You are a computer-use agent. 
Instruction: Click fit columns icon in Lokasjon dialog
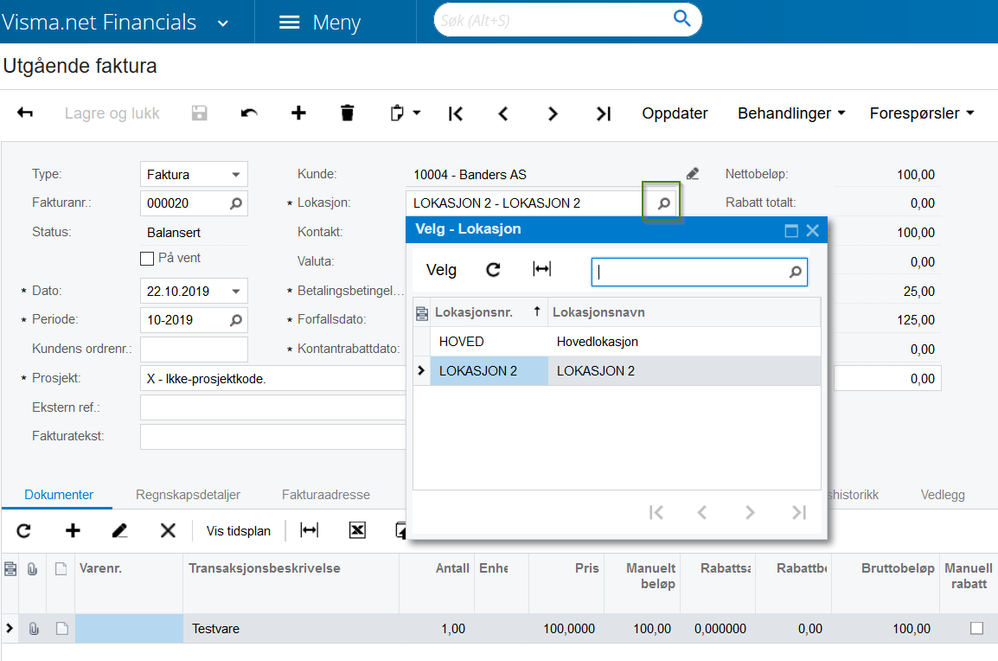(542, 270)
